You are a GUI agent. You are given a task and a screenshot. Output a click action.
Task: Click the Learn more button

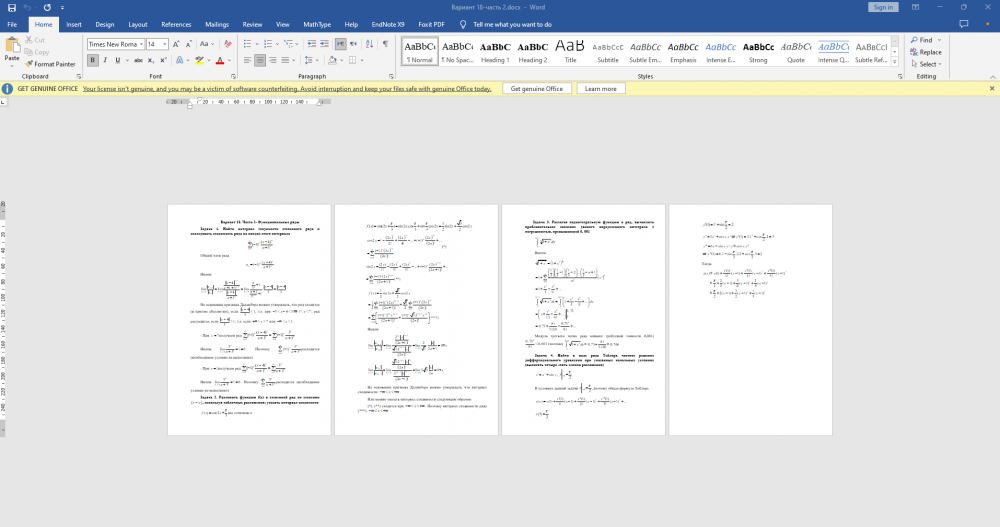coord(601,89)
